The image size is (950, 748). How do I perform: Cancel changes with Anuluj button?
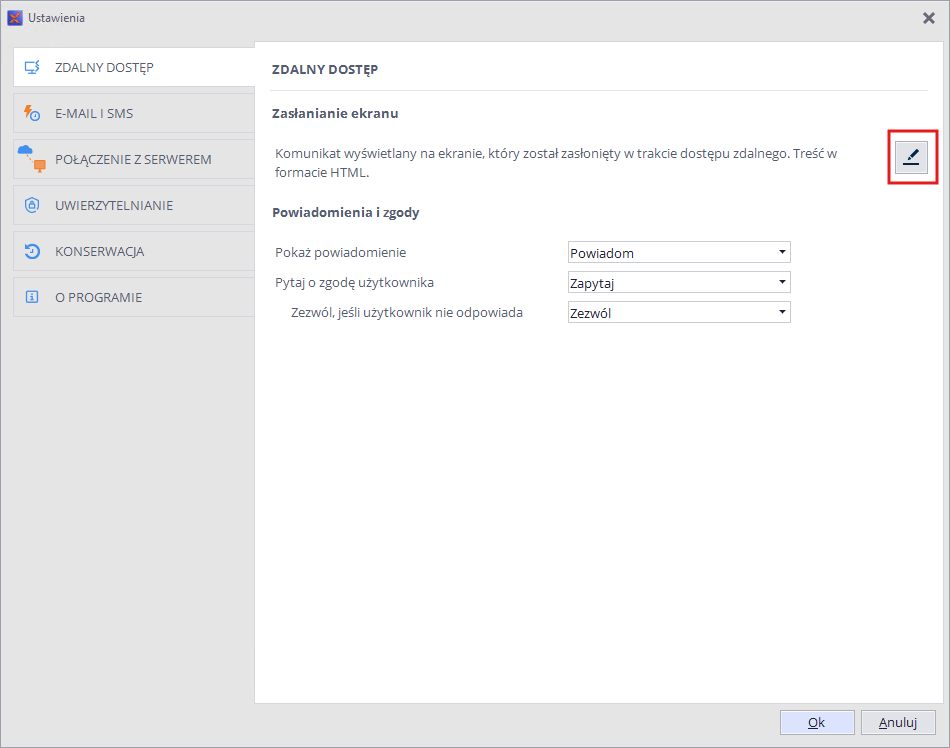click(x=898, y=723)
